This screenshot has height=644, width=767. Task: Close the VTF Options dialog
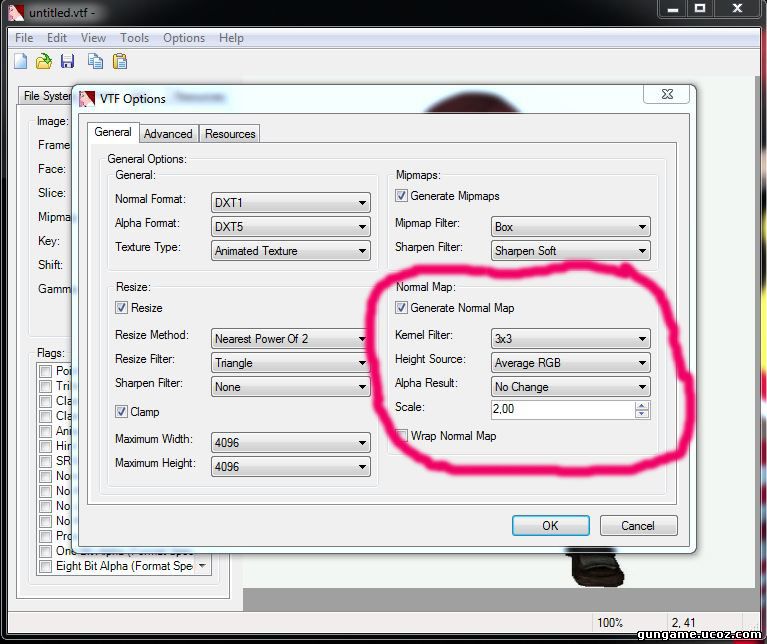(667, 94)
